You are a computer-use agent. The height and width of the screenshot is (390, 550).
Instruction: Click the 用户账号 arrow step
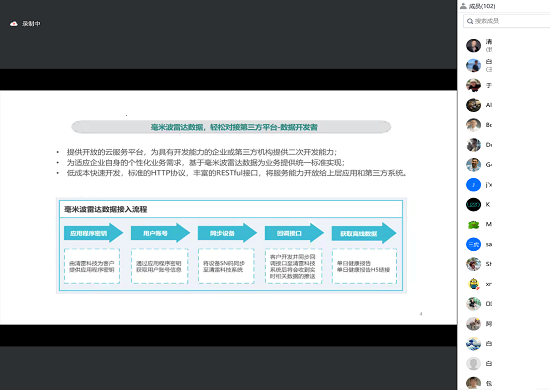click(160, 233)
